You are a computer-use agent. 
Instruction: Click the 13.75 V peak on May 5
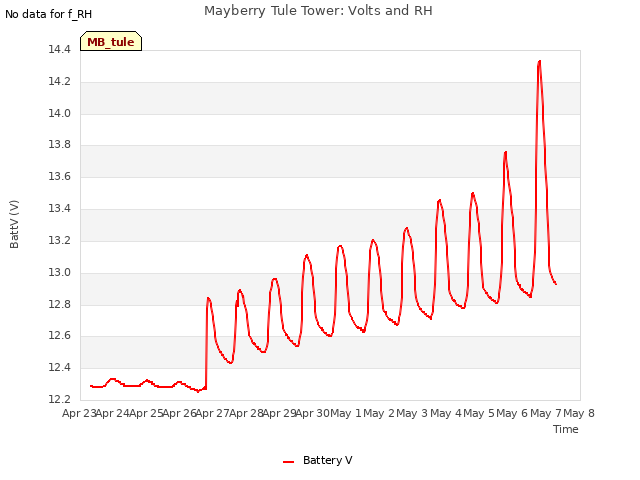tap(506, 152)
